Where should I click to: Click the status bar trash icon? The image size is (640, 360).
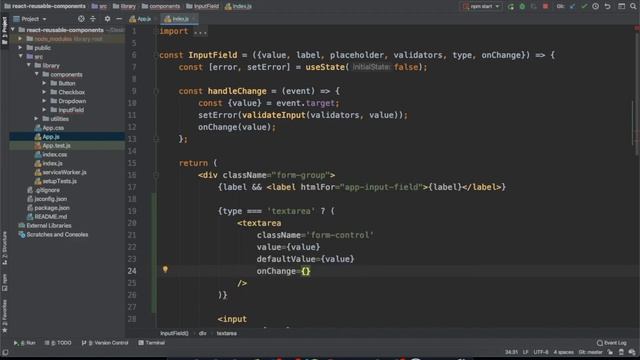click(621, 352)
